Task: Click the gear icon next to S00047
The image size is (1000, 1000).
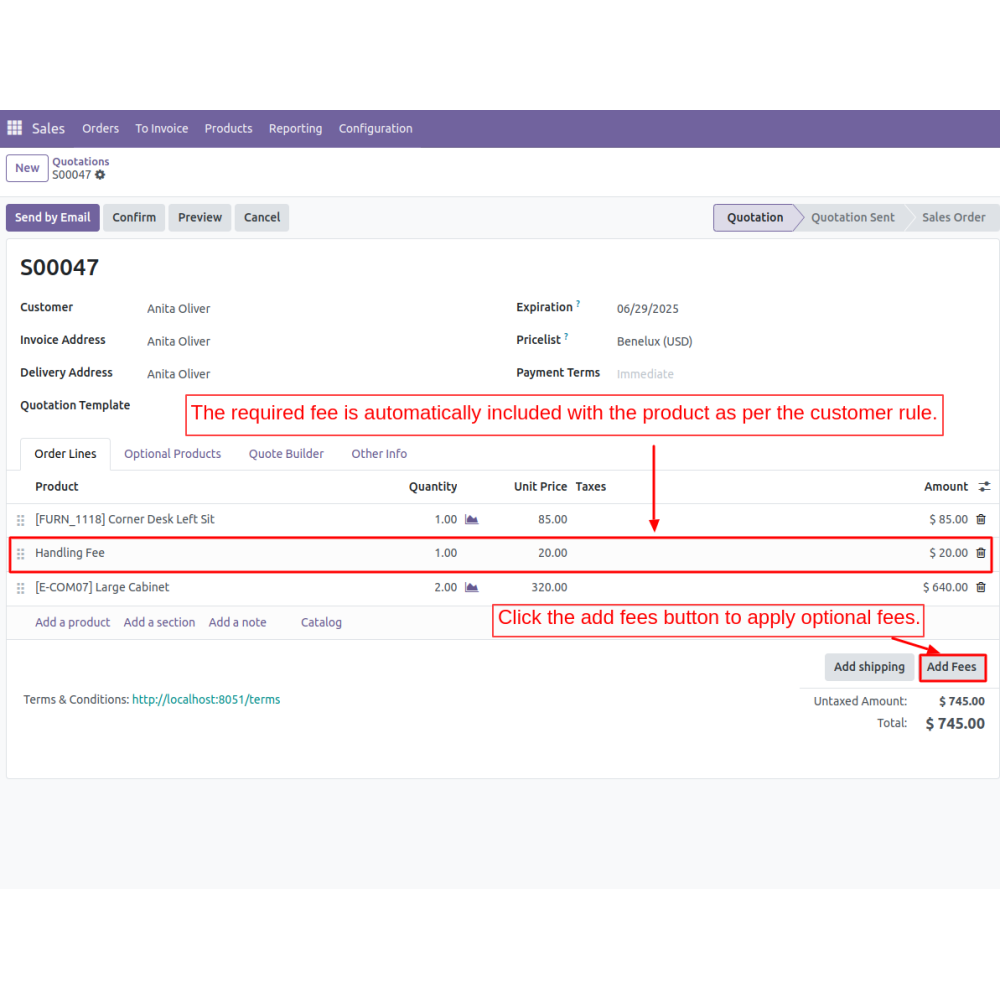Action: pyautogui.click(x=100, y=175)
